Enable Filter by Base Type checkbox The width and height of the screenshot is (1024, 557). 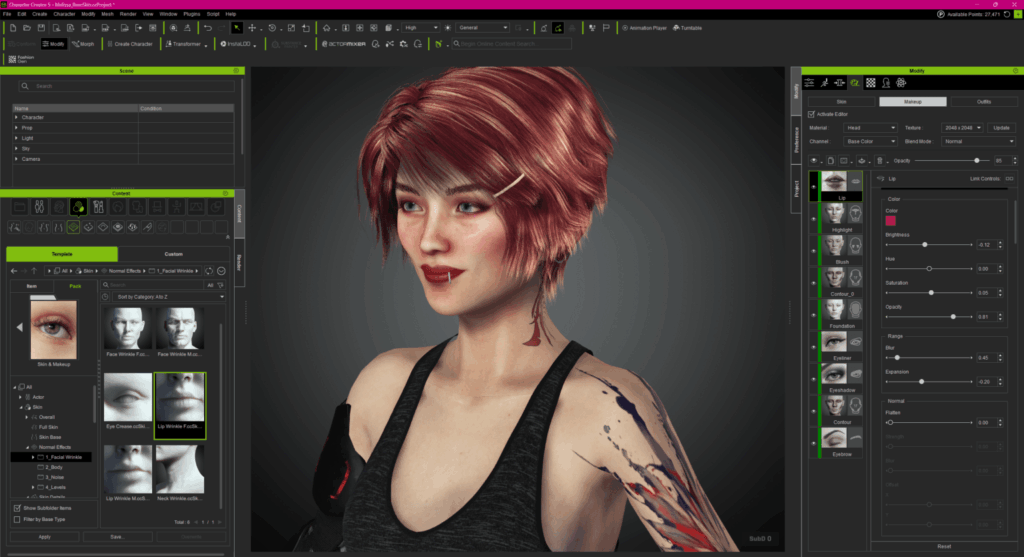pyautogui.click(x=17, y=520)
